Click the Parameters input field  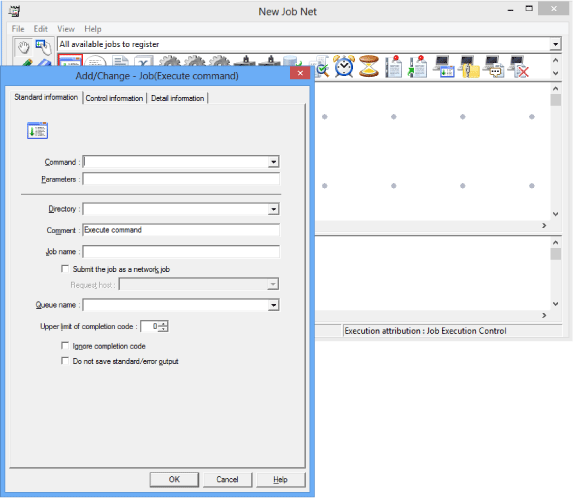[181, 179]
